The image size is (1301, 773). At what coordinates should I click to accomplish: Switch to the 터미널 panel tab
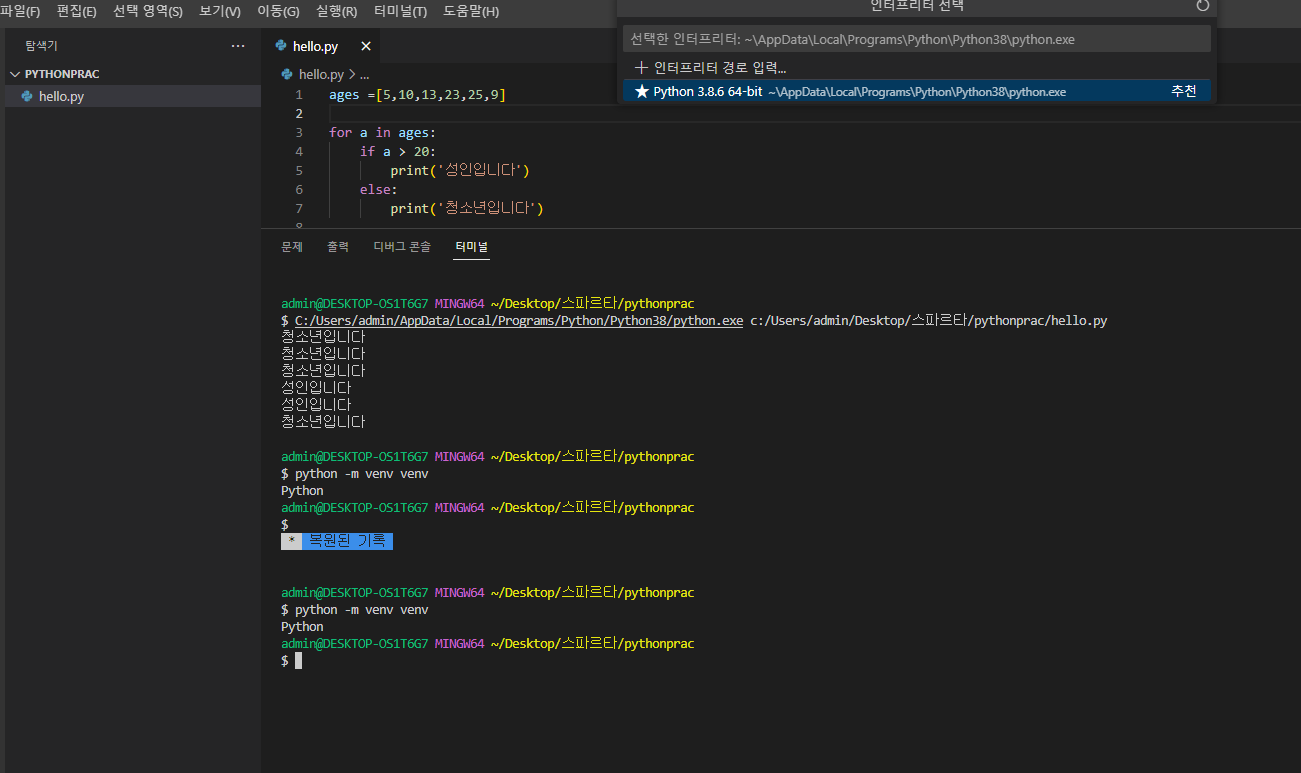pyautogui.click(x=472, y=246)
